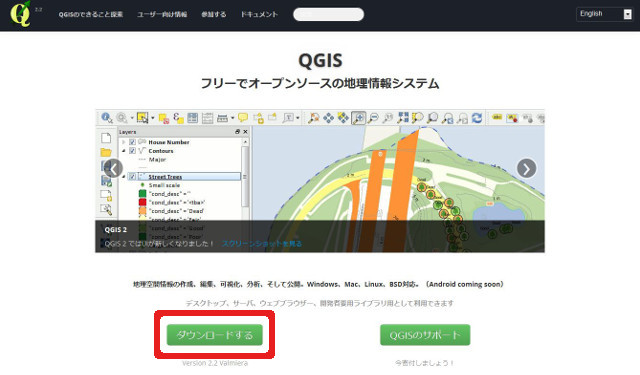Open the ドキュメント menu
The image size is (640, 375).
(x=259, y=14)
